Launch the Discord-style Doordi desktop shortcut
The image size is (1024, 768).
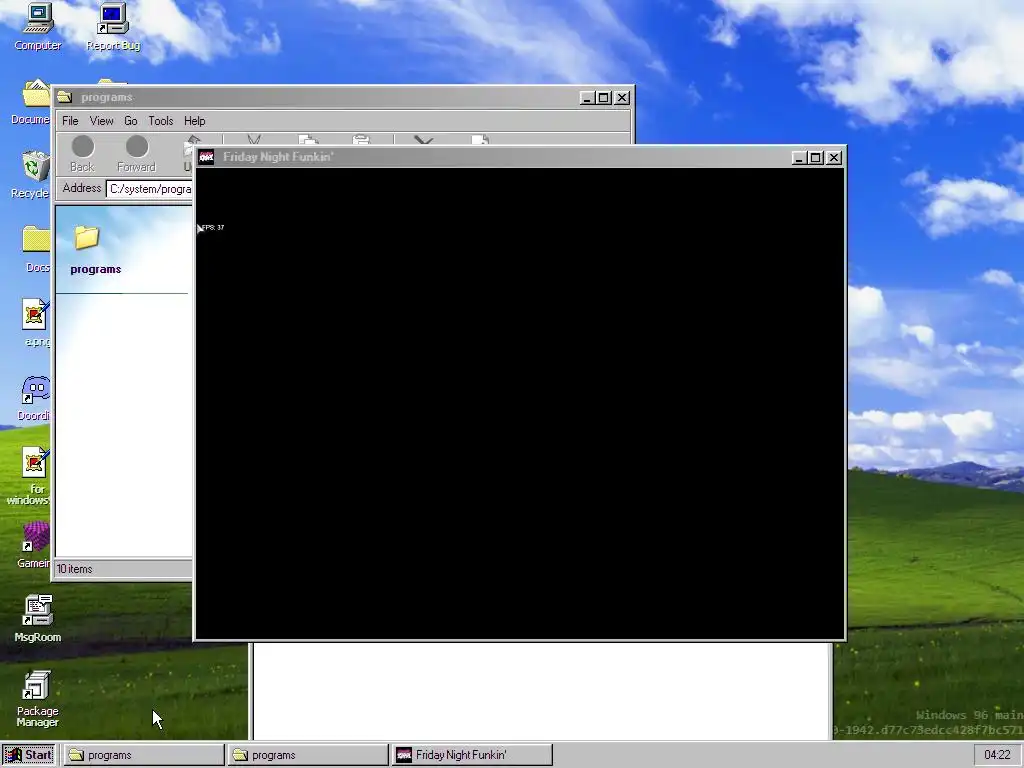coord(34,398)
